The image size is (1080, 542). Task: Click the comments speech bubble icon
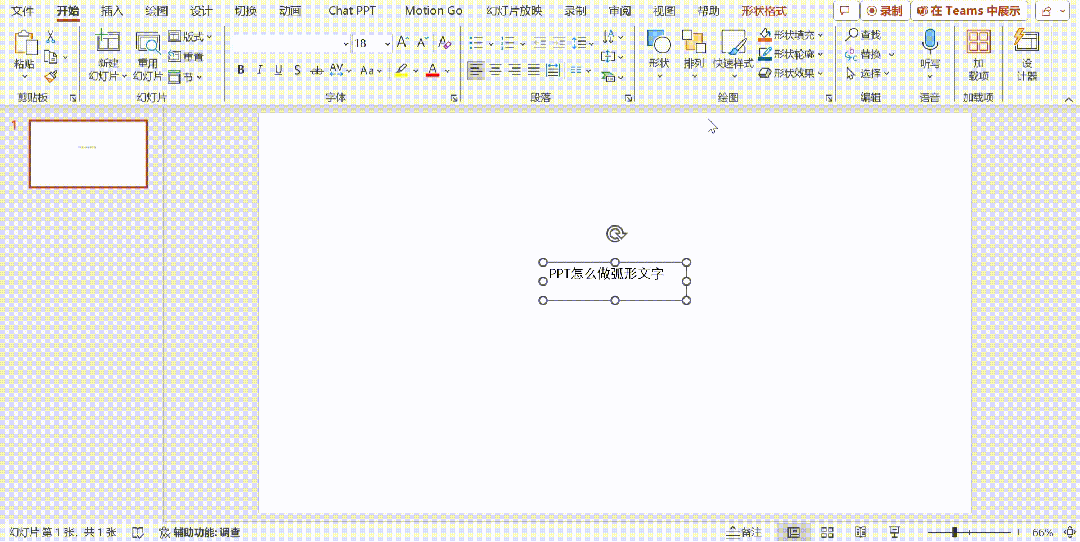coord(844,11)
